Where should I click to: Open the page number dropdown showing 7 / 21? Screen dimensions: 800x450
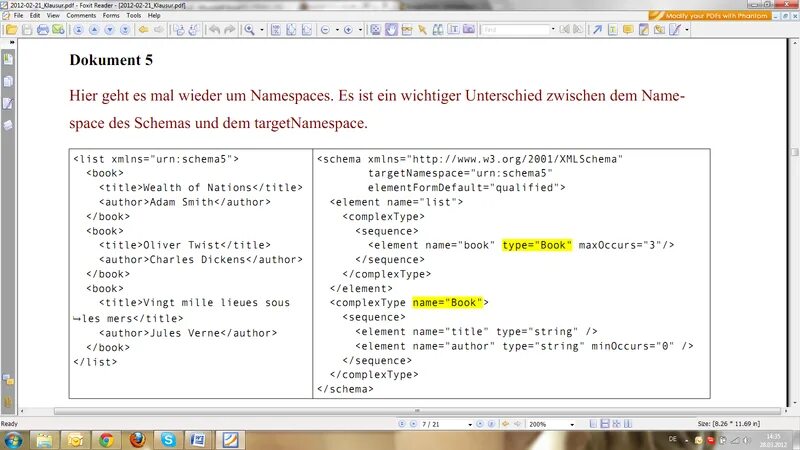click(x=470, y=424)
